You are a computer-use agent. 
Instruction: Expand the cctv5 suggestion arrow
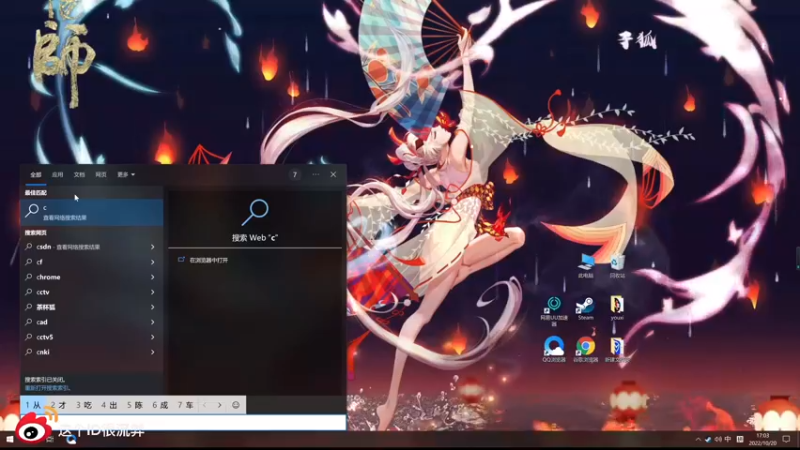coord(153,337)
